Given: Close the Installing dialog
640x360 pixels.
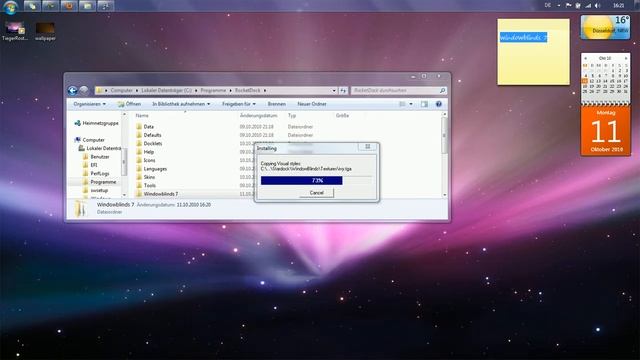Looking at the screenshot, I should (368, 147).
